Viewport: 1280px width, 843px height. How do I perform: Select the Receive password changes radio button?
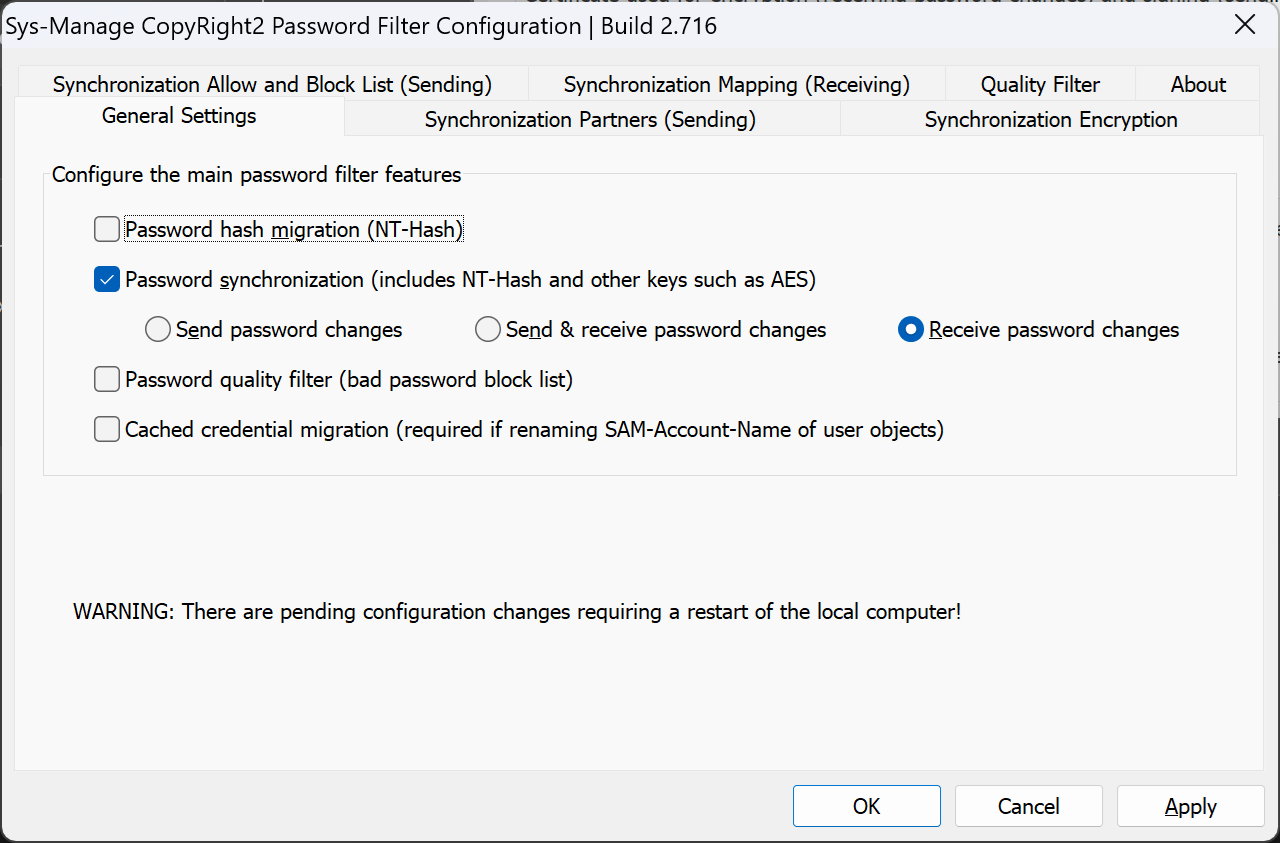coord(910,330)
